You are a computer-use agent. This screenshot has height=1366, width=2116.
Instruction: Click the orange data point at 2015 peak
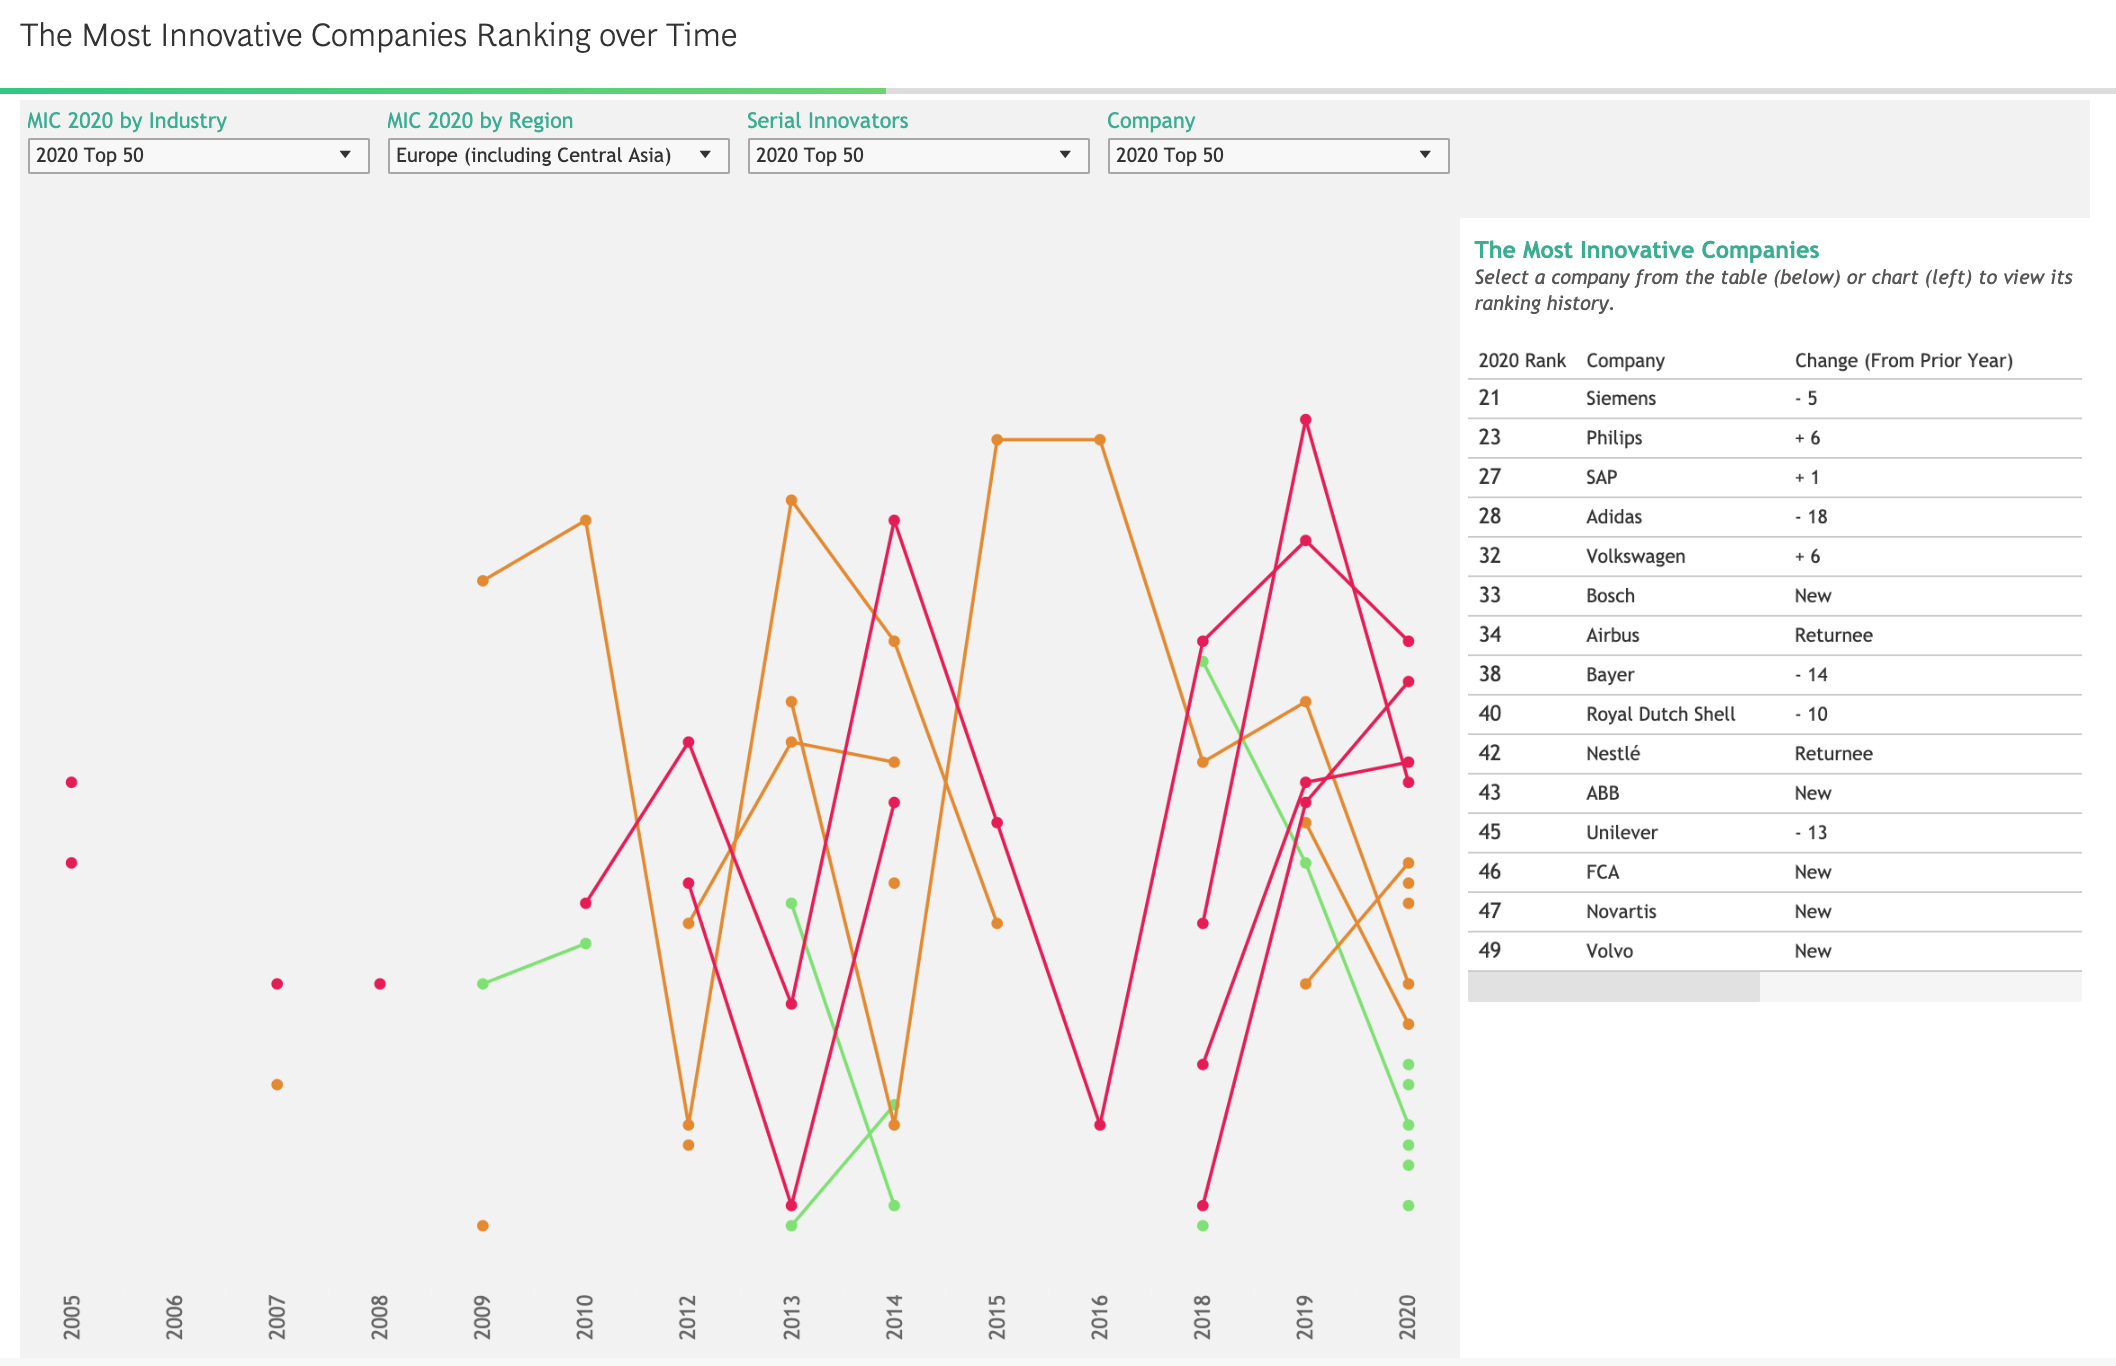pos(997,440)
